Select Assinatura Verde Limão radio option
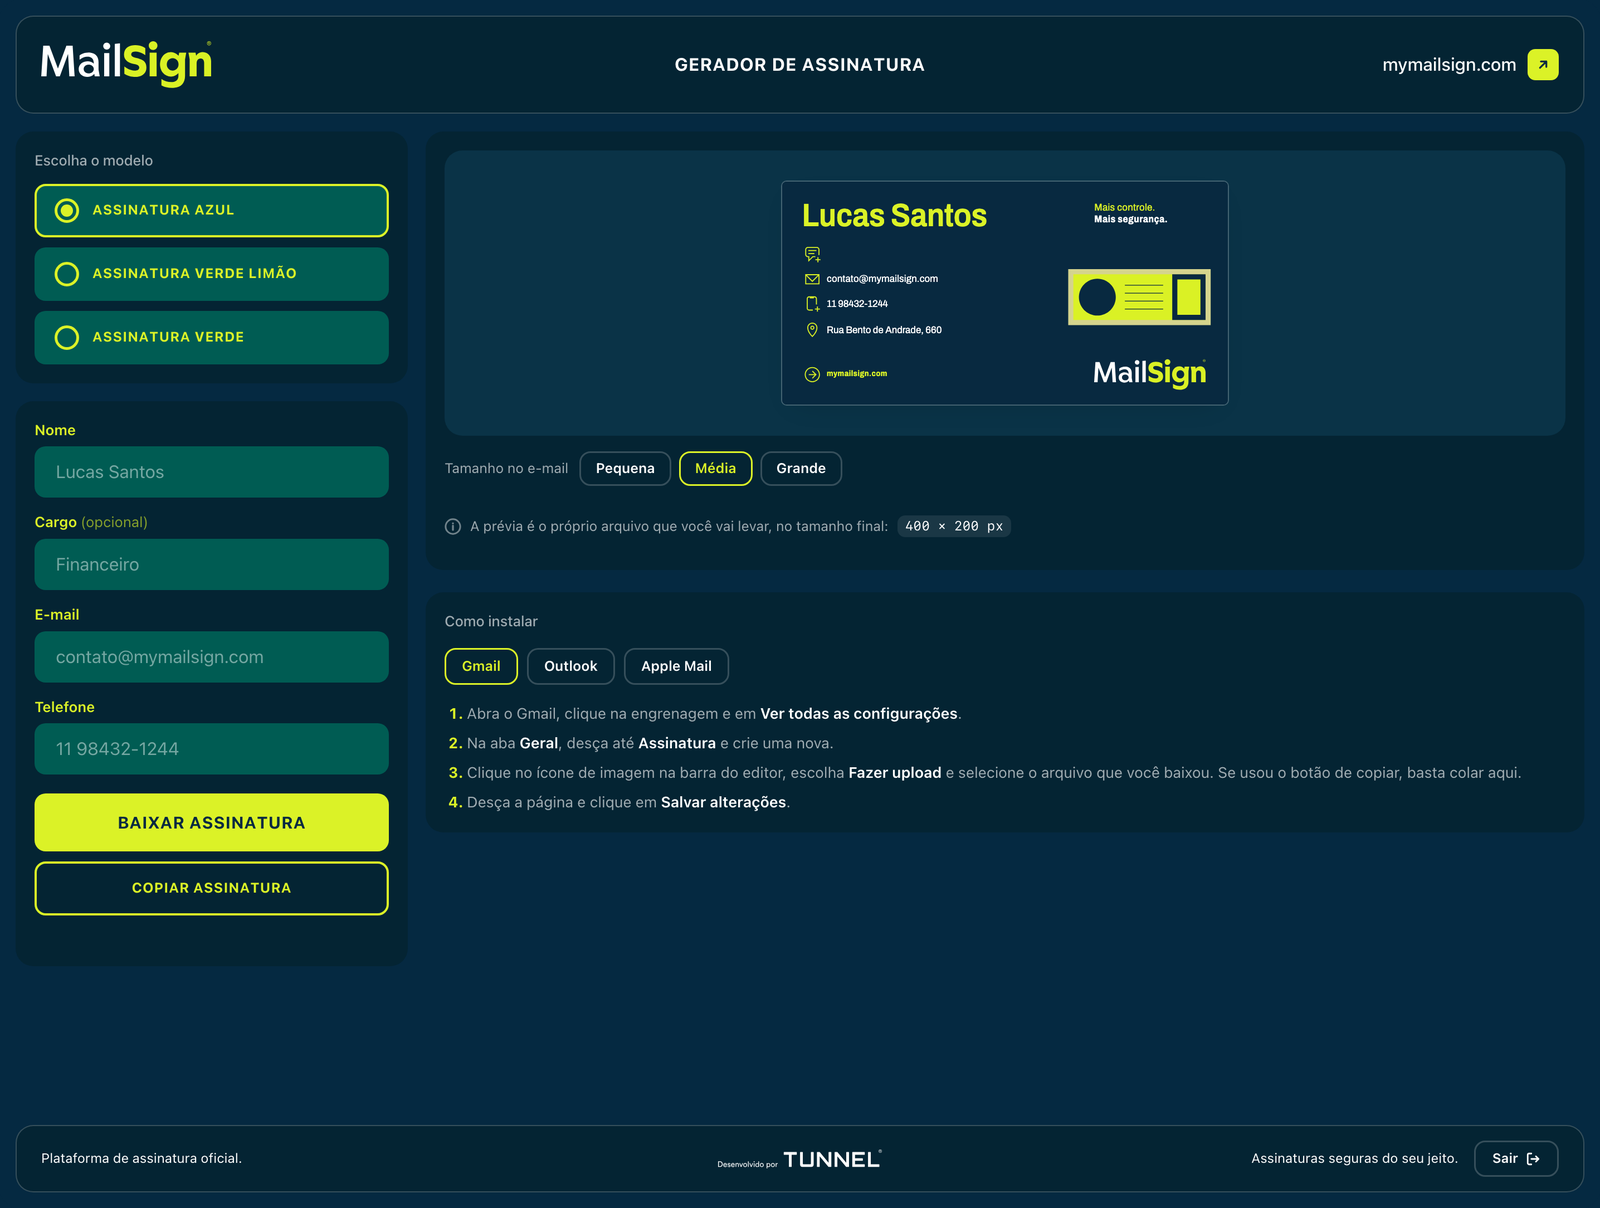 (x=211, y=274)
